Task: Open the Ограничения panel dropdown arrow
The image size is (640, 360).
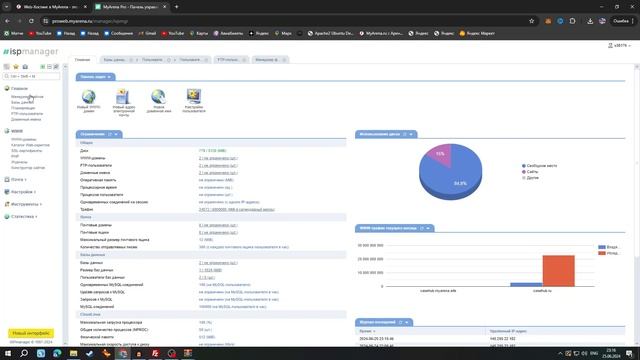Action: [116, 134]
